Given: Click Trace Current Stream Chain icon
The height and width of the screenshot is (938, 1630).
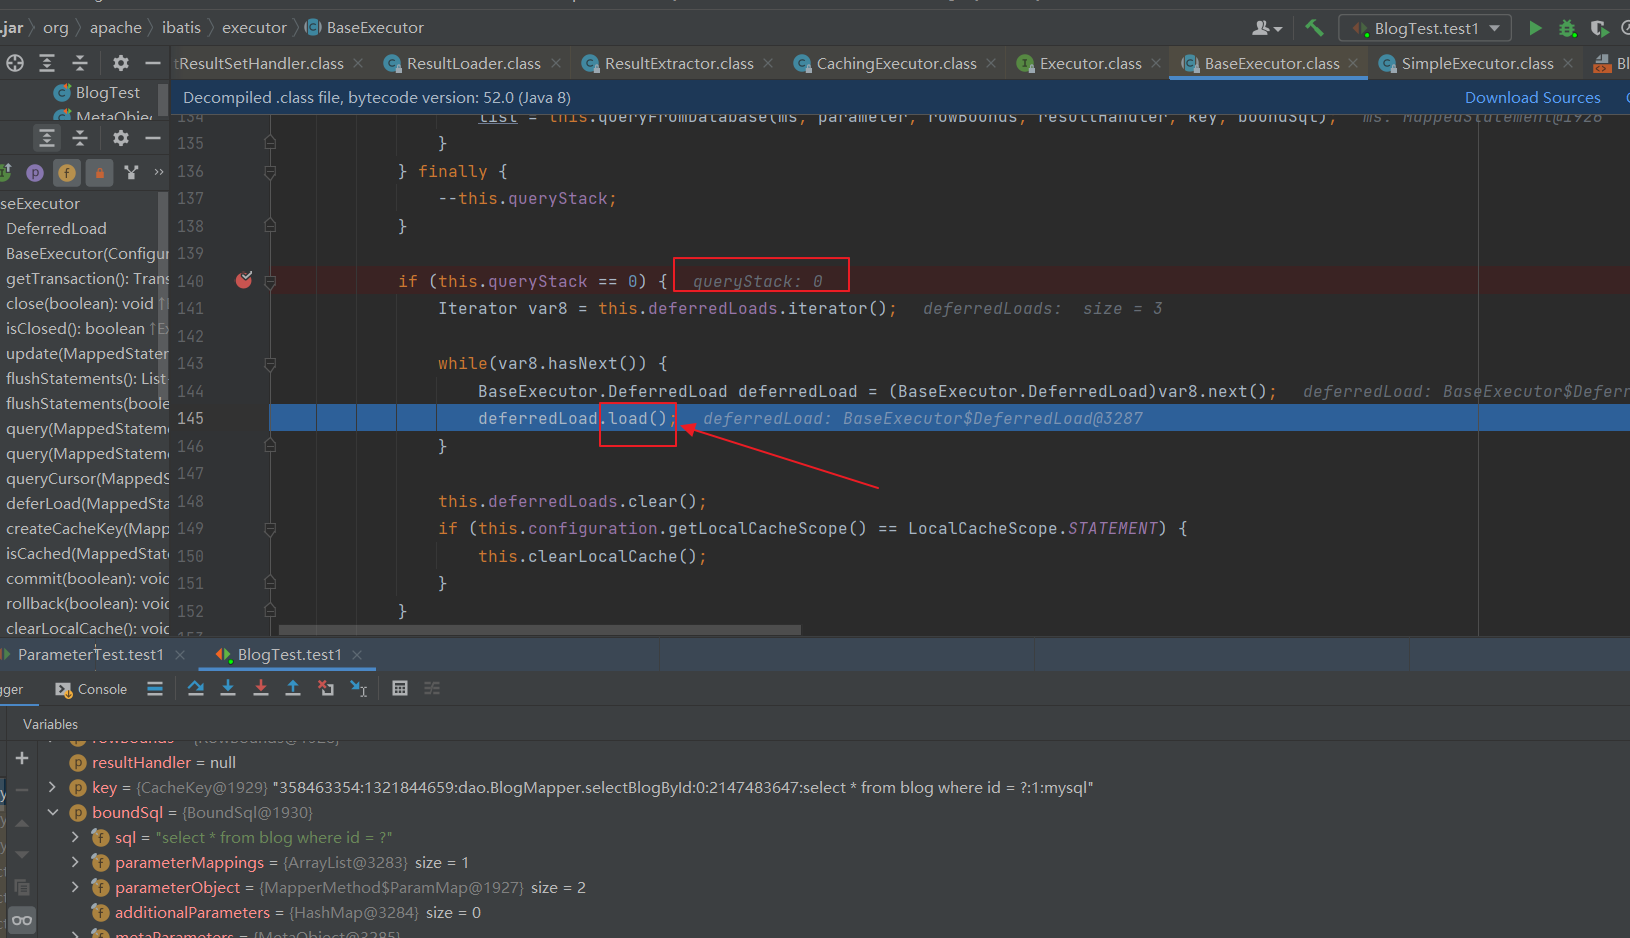Looking at the screenshot, I should tap(432, 688).
